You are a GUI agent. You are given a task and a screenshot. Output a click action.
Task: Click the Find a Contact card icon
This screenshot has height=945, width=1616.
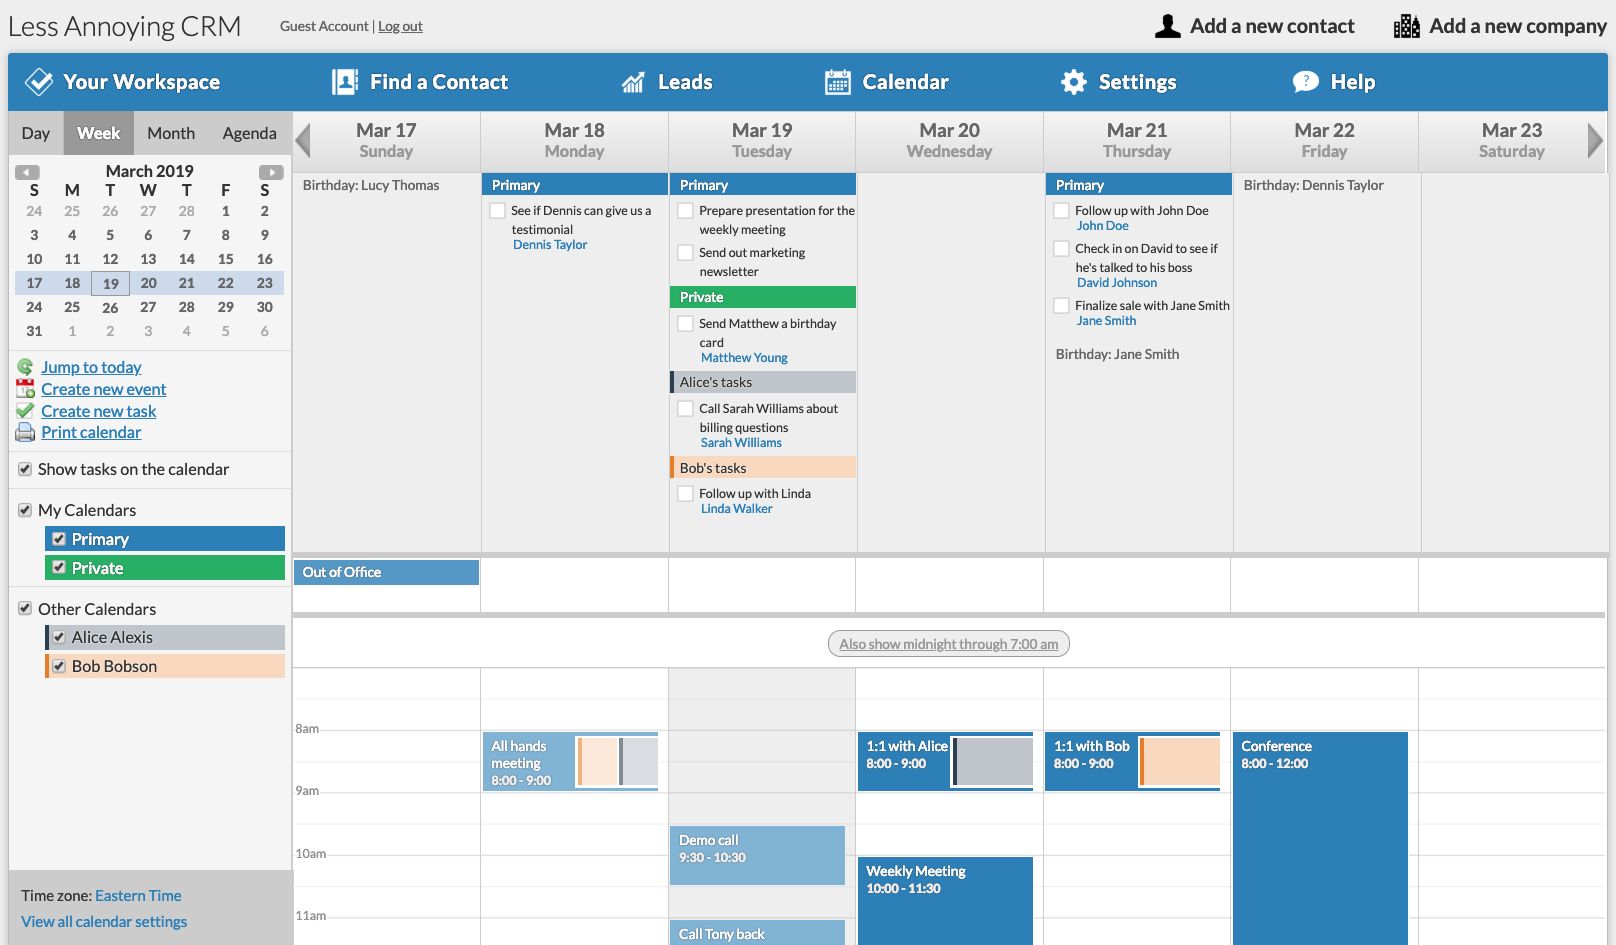click(x=345, y=82)
